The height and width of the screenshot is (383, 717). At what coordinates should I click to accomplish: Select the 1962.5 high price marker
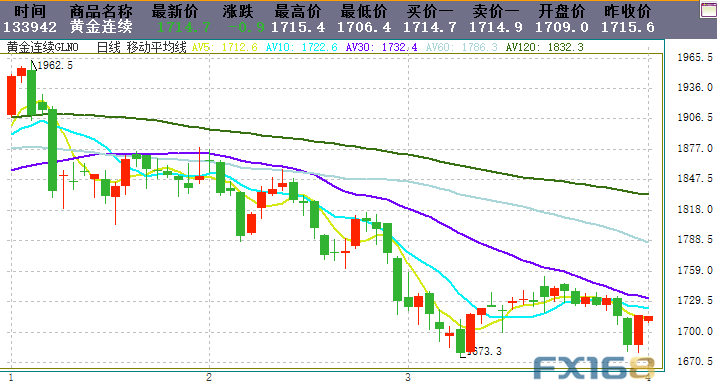(55, 65)
